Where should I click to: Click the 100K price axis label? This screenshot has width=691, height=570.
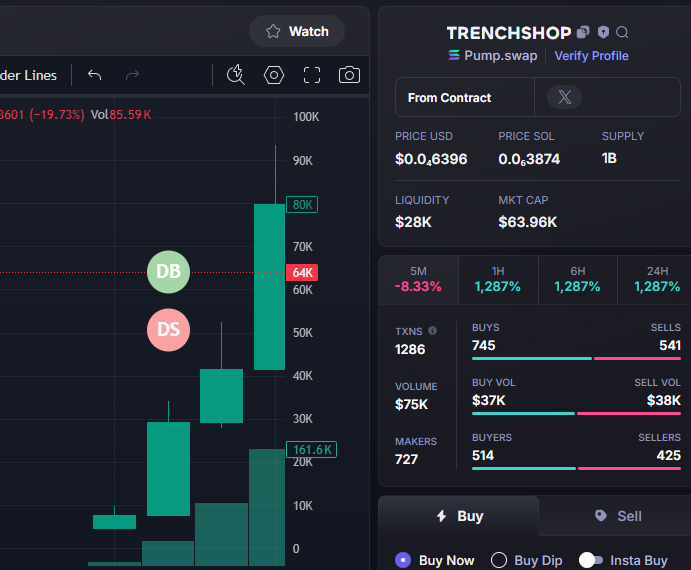click(306, 117)
